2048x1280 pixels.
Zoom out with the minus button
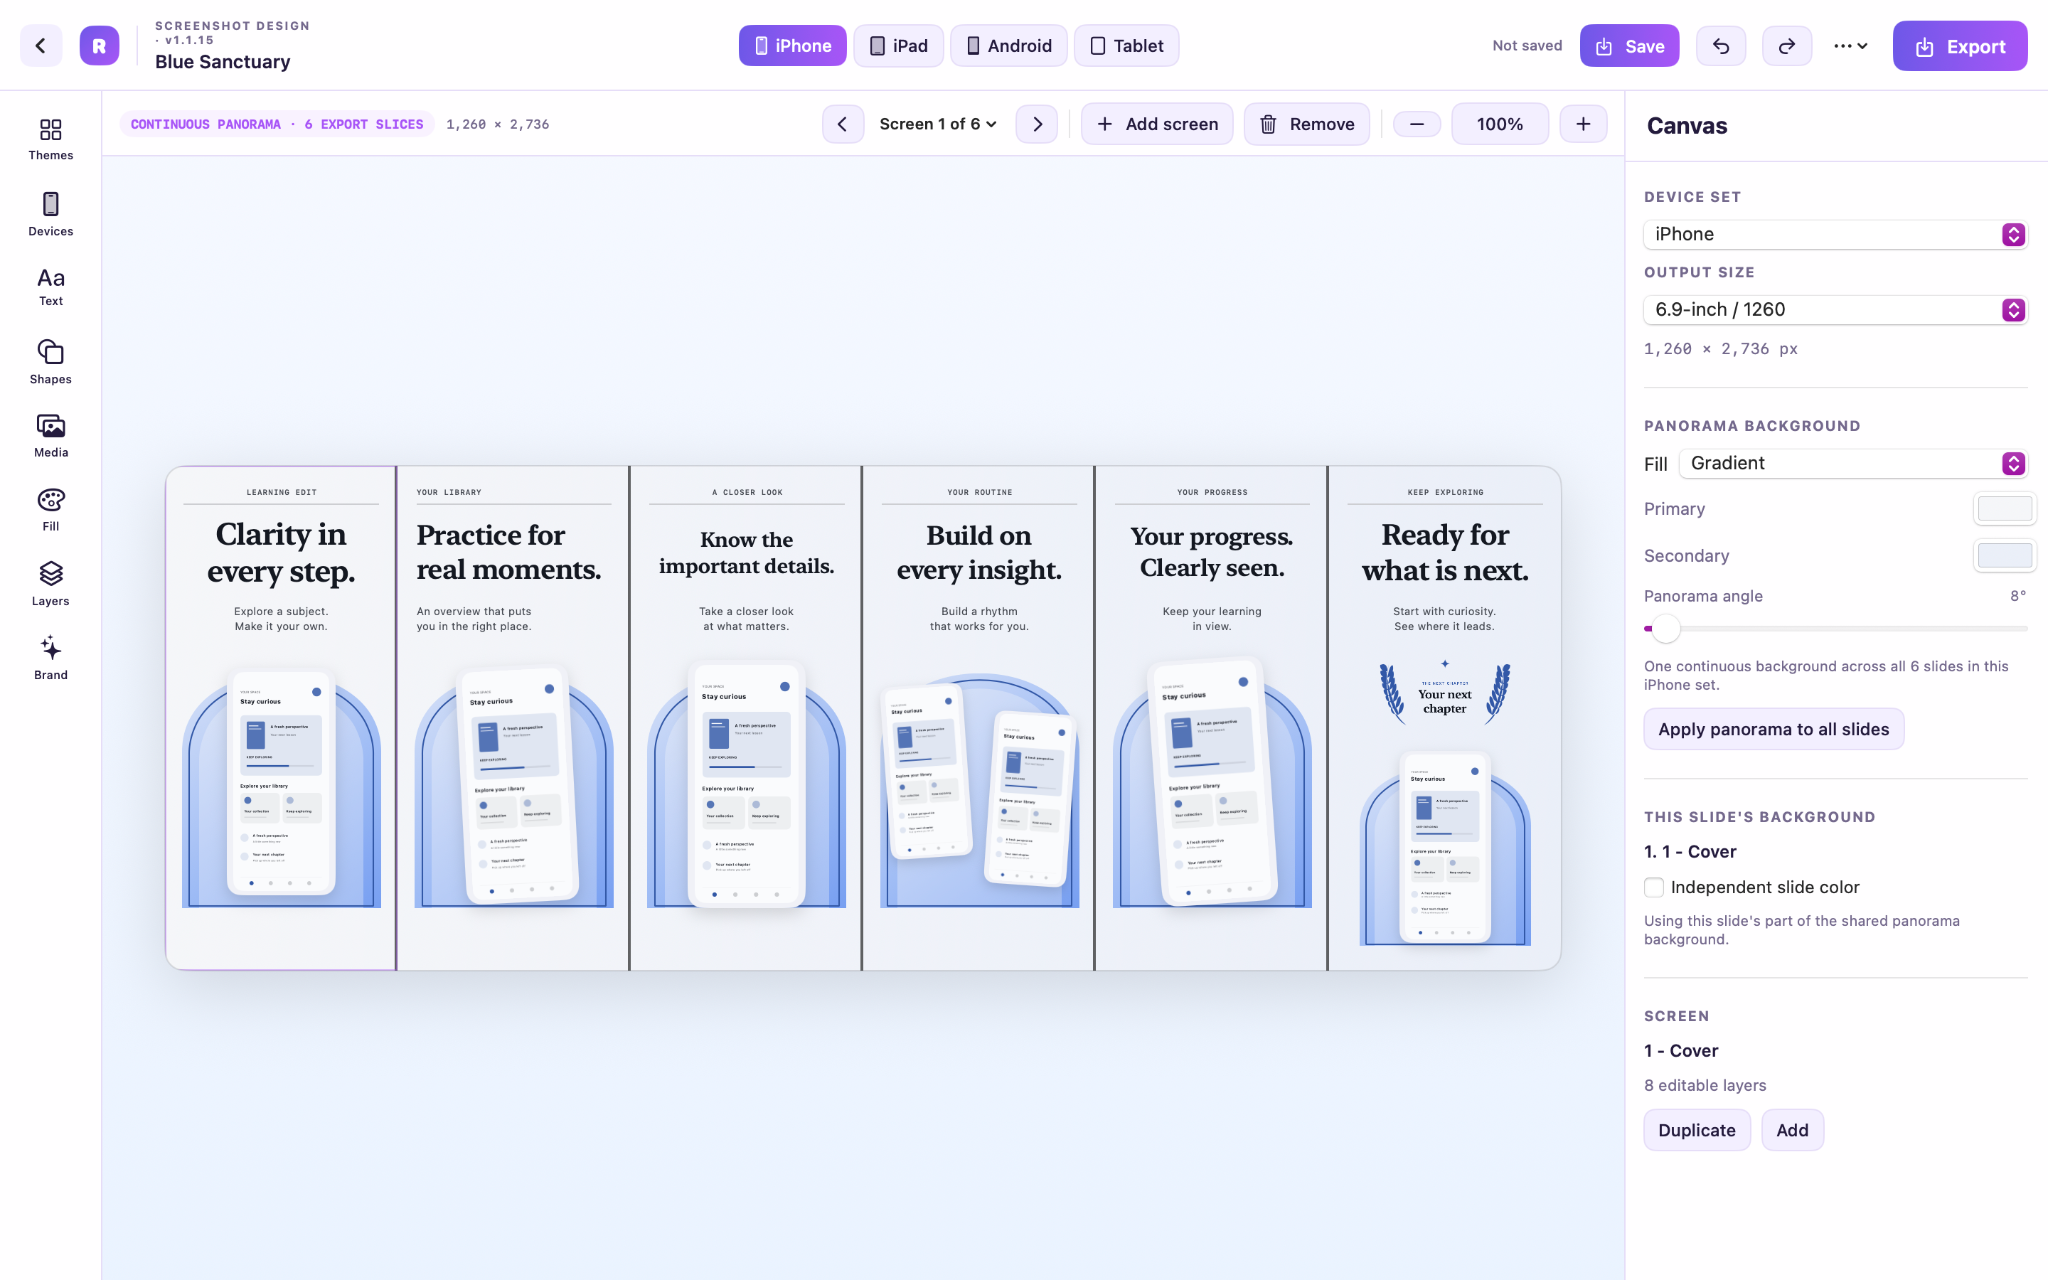(1417, 124)
